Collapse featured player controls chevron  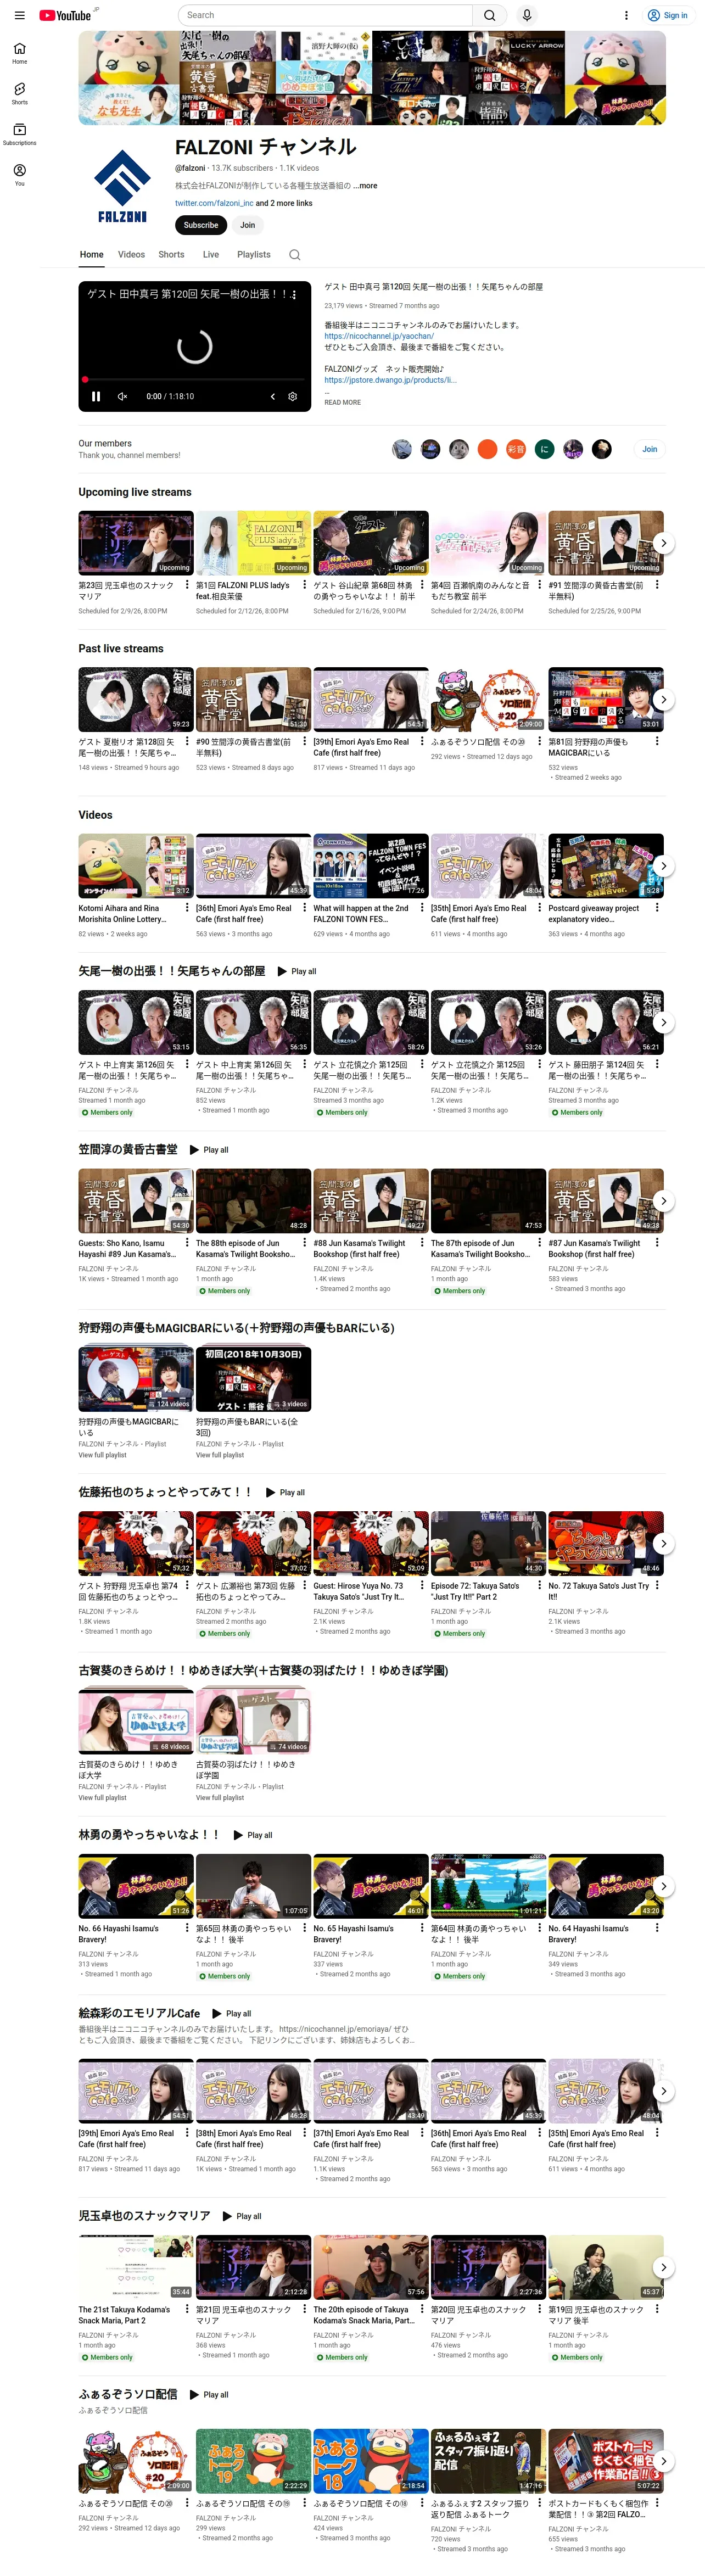pyautogui.click(x=272, y=396)
